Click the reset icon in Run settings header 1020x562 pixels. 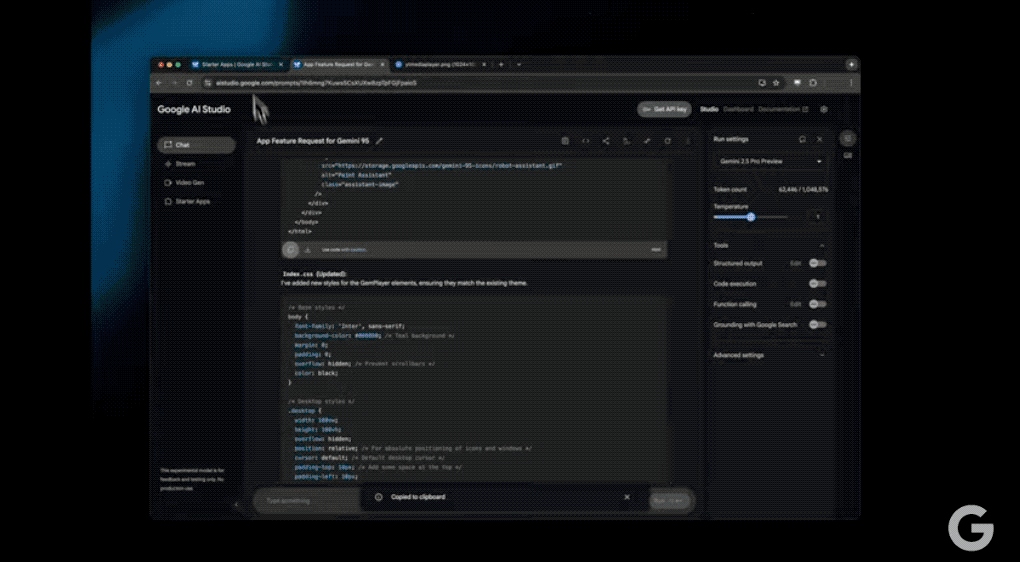(x=802, y=139)
